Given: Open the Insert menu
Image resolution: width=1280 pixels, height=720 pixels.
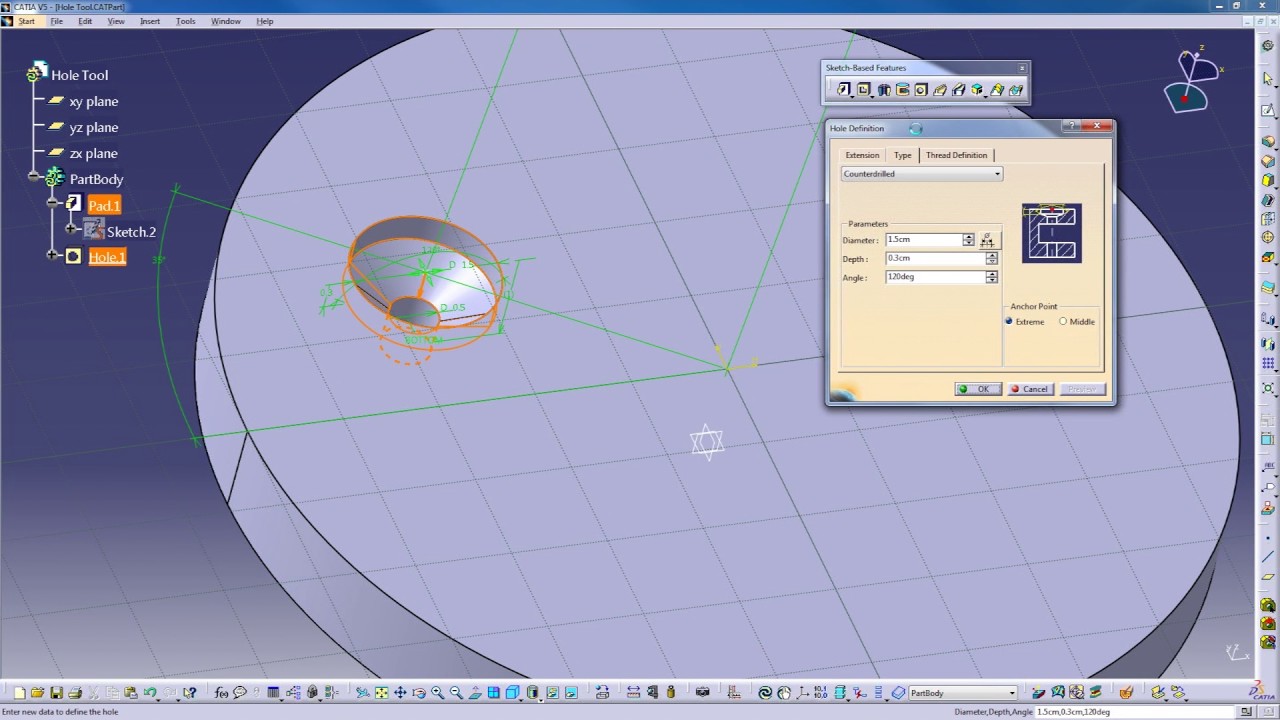Looking at the screenshot, I should click(150, 21).
